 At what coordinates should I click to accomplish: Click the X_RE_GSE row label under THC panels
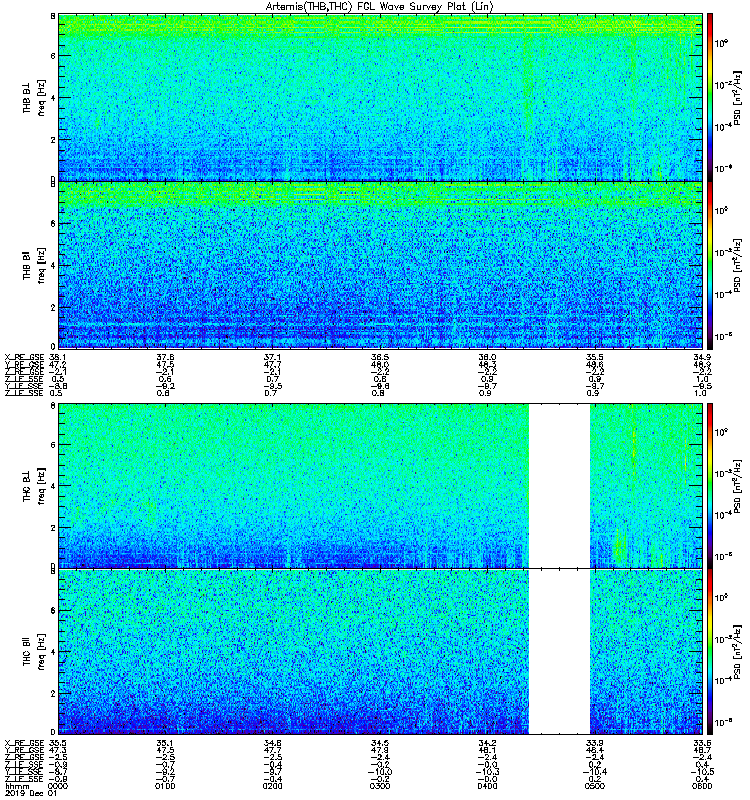[24, 743]
